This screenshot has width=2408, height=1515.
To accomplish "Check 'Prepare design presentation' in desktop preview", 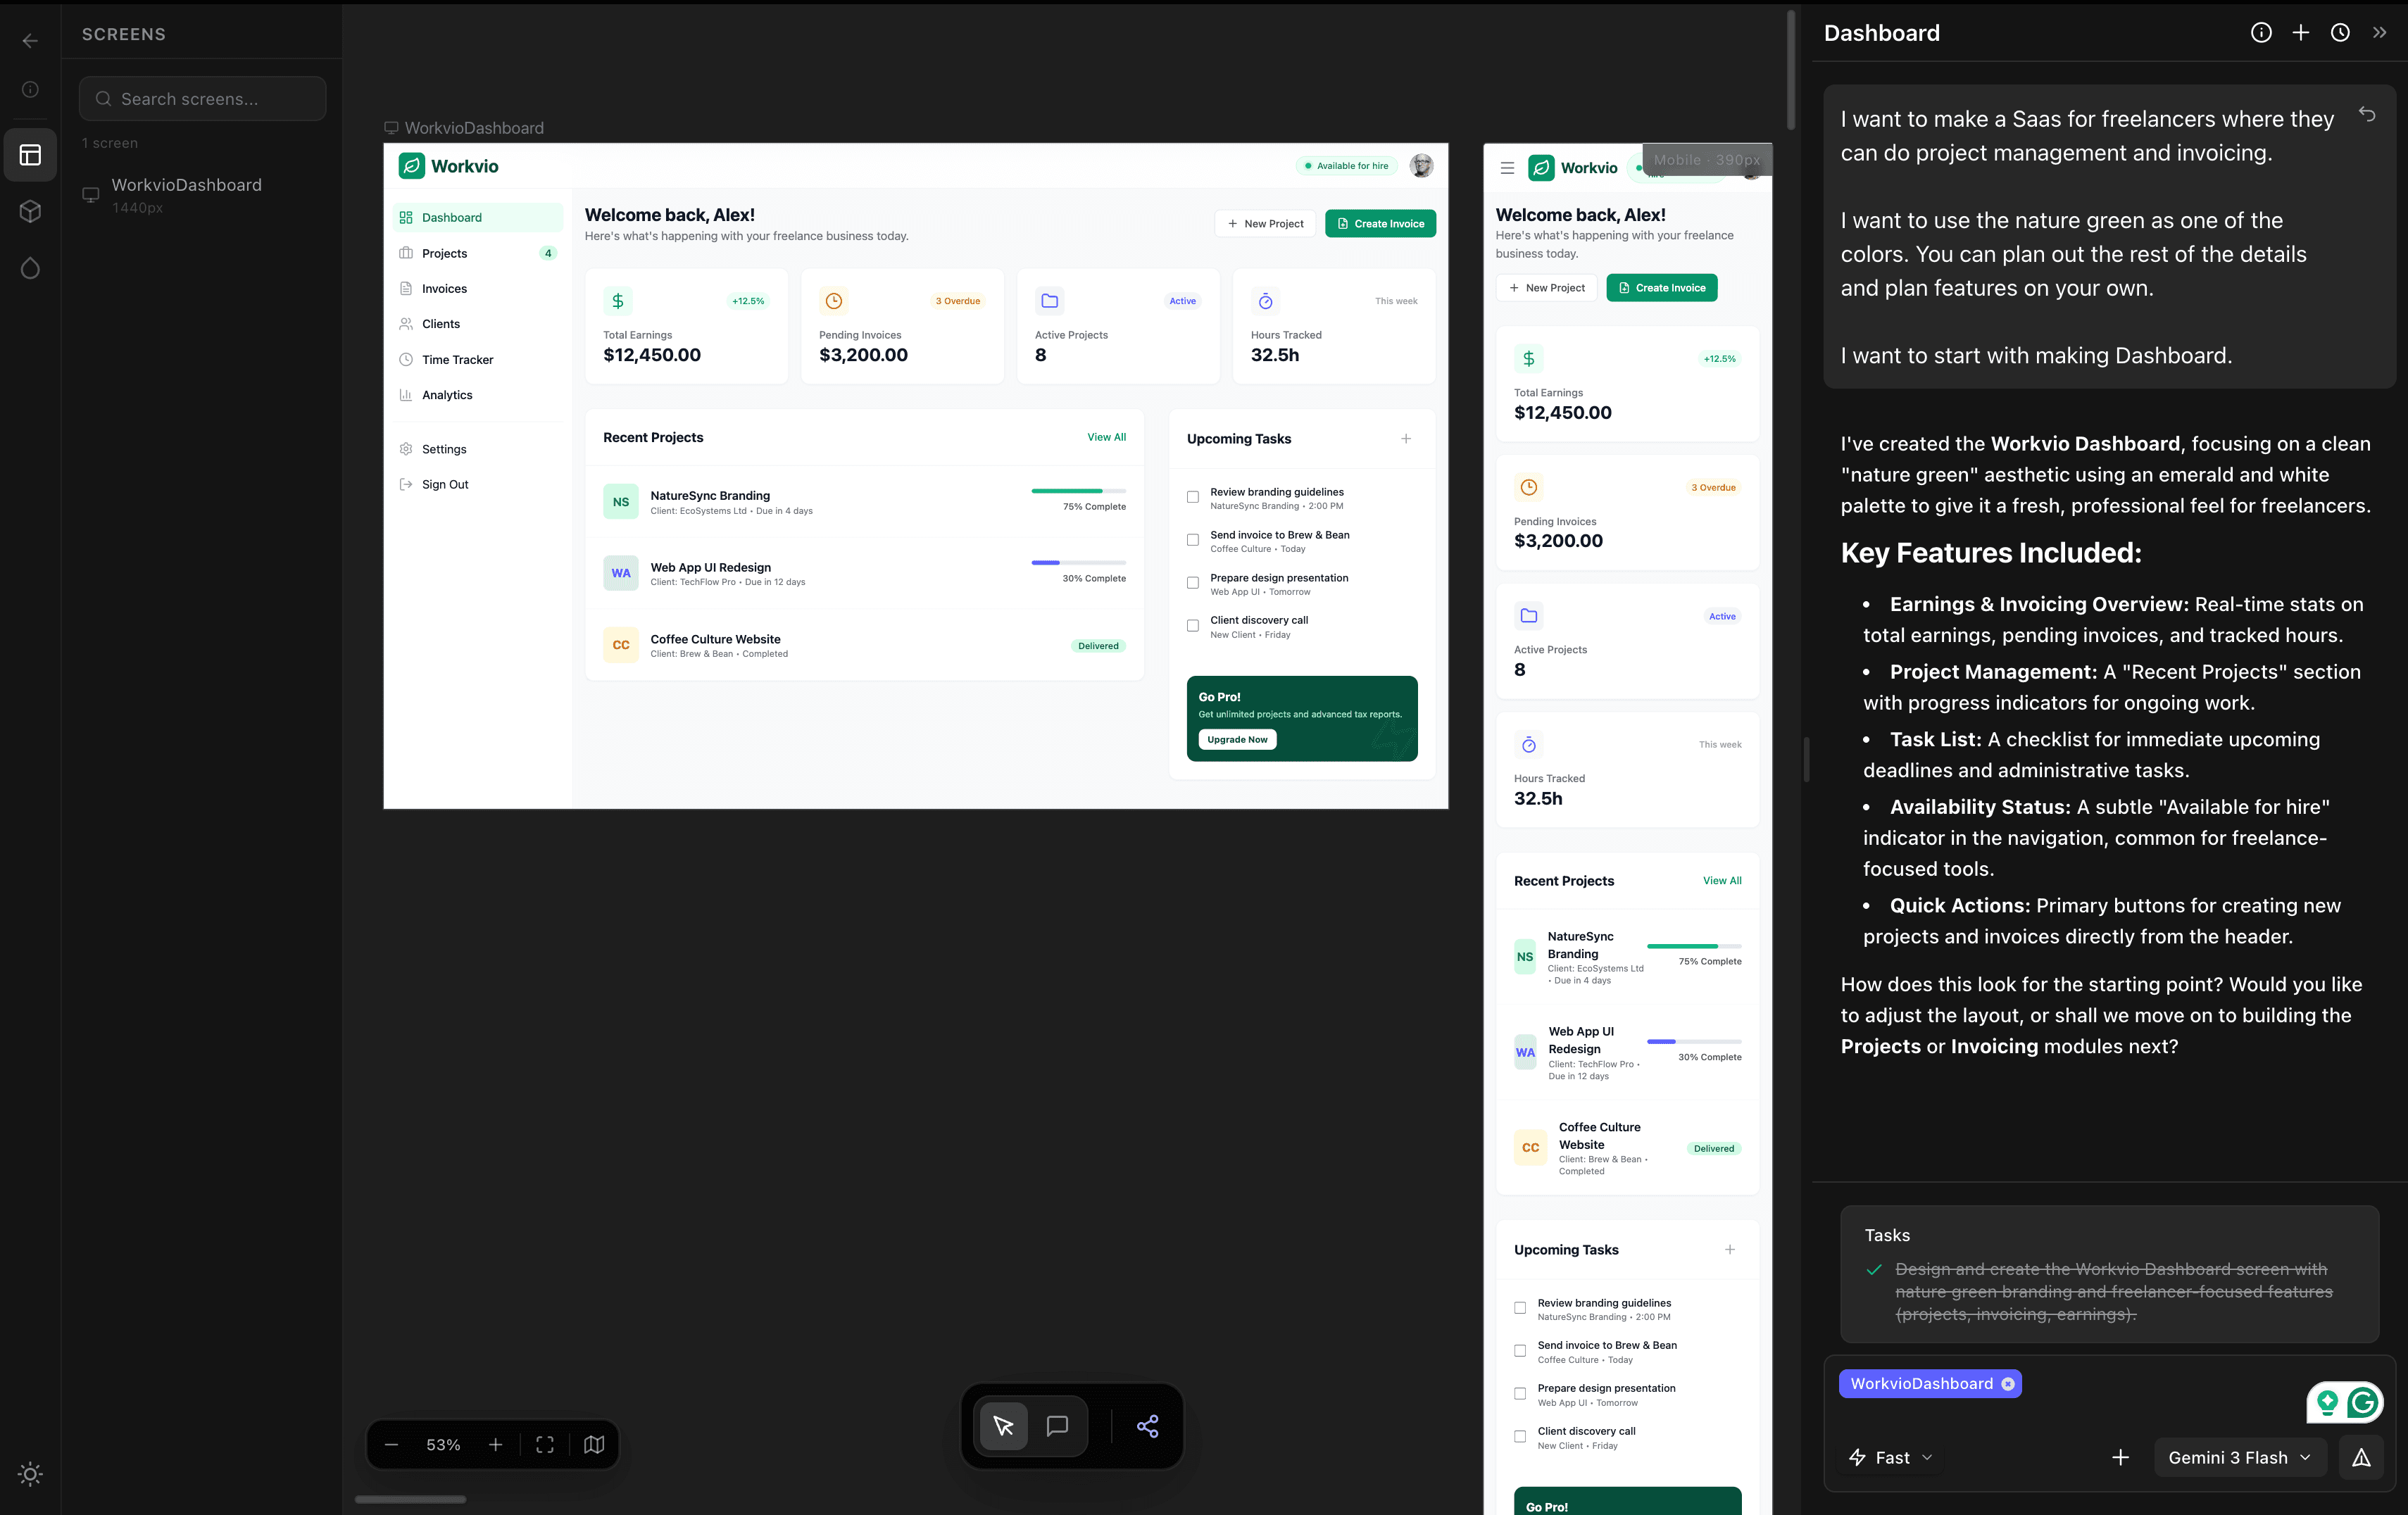I will click(x=1193, y=583).
